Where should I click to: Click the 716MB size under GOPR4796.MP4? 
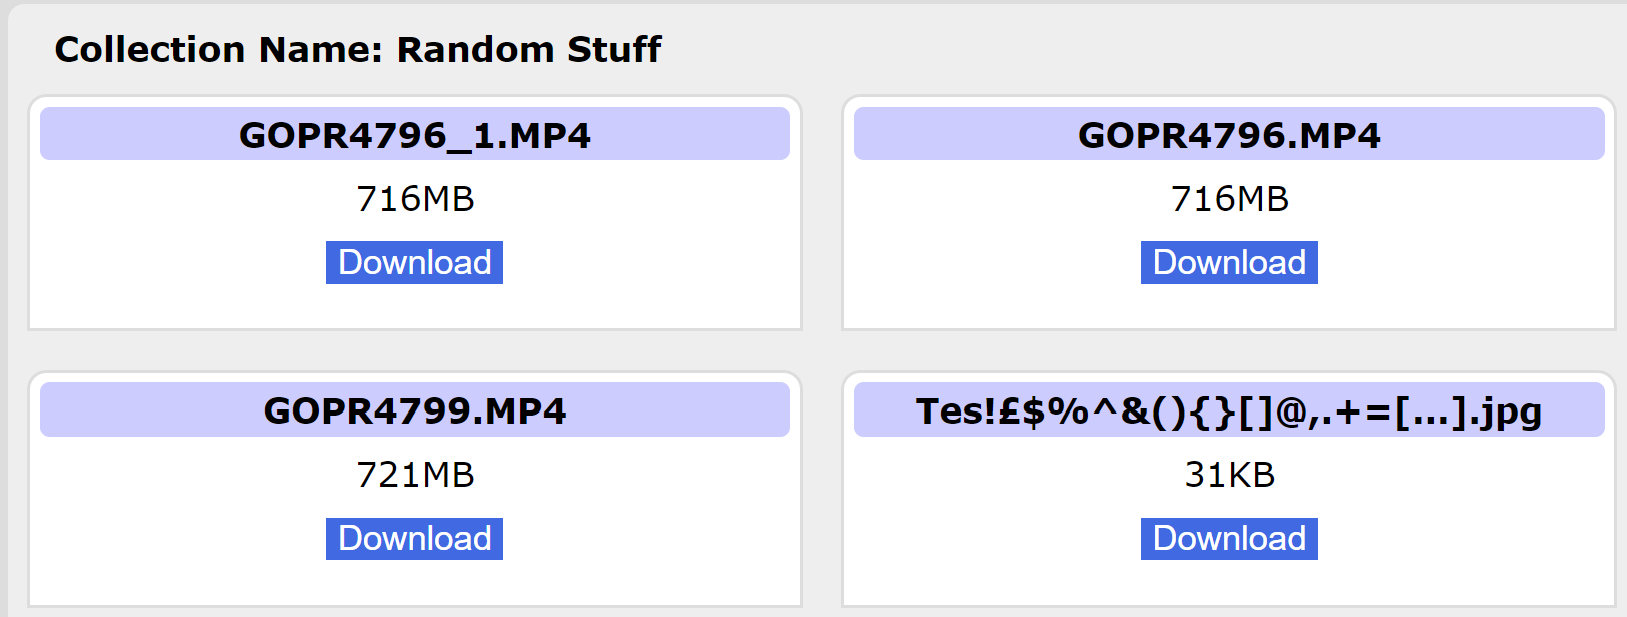(x=1229, y=199)
